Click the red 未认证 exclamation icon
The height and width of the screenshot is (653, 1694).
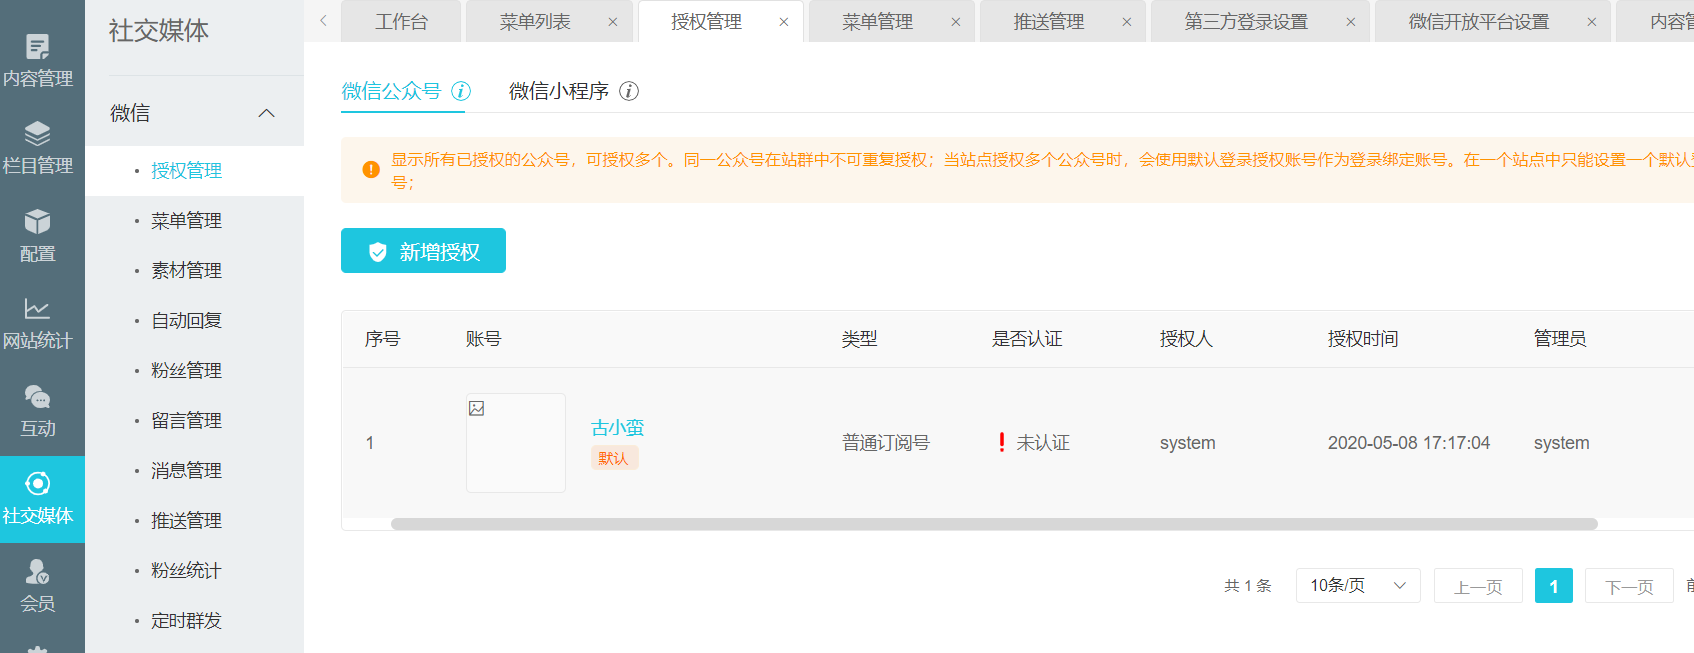point(1002,442)
